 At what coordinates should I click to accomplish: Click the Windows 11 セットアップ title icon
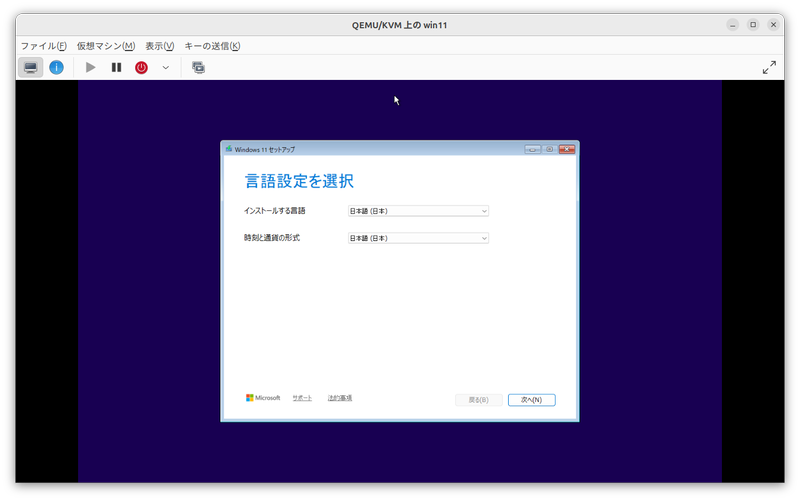[229, 149]
